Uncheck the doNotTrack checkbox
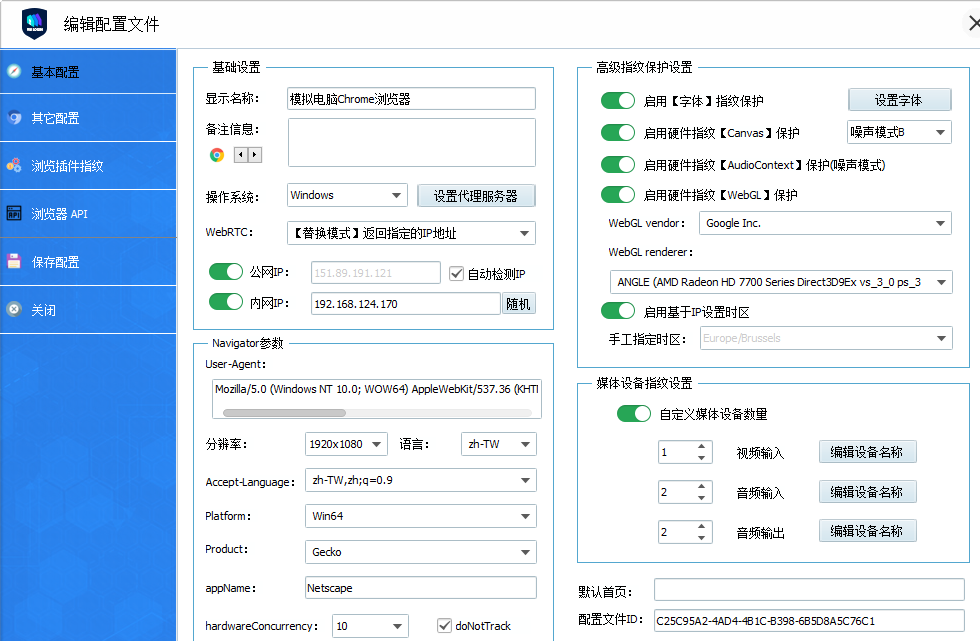This screenshot has height=641, width=980. (x=443, y=625)
